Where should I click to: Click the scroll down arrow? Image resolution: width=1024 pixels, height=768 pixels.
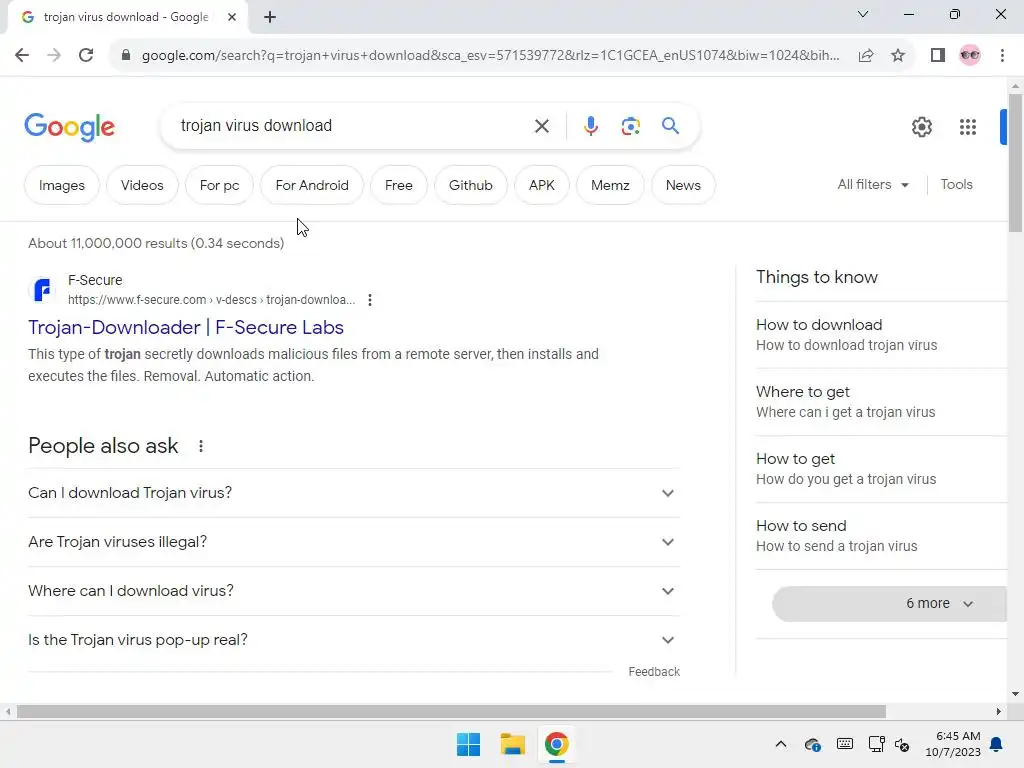coord(1015,694)
